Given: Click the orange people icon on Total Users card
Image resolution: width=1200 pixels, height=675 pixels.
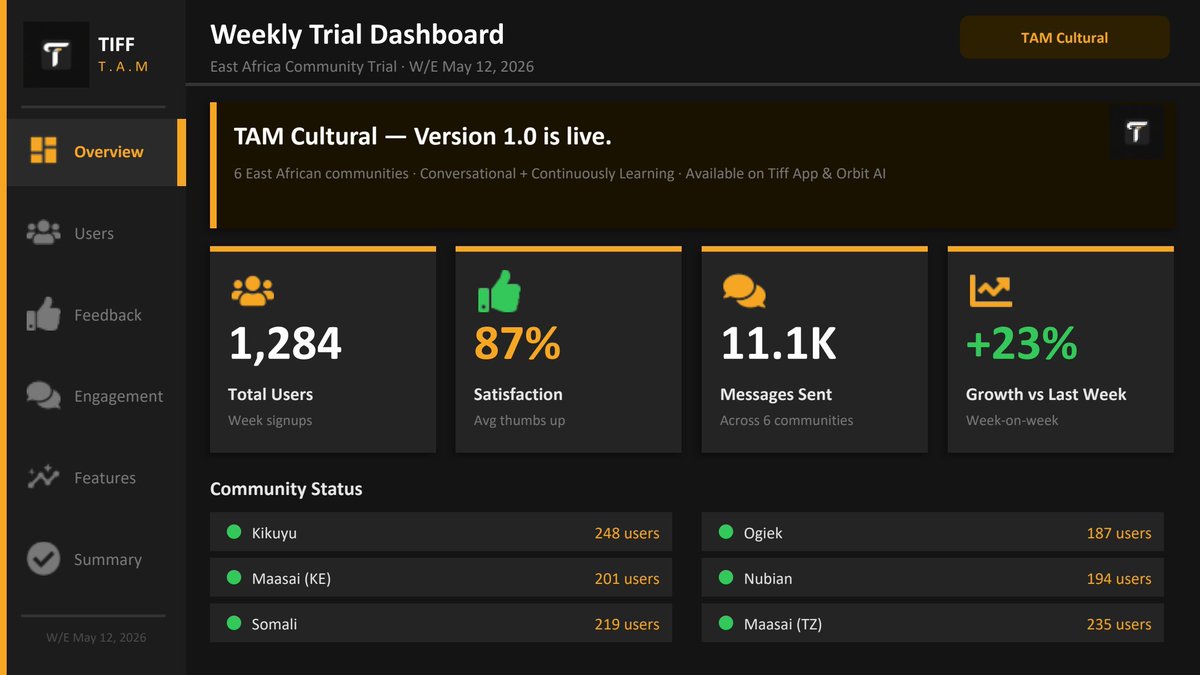Looking at the screenshot, I should tap(252, 290).
